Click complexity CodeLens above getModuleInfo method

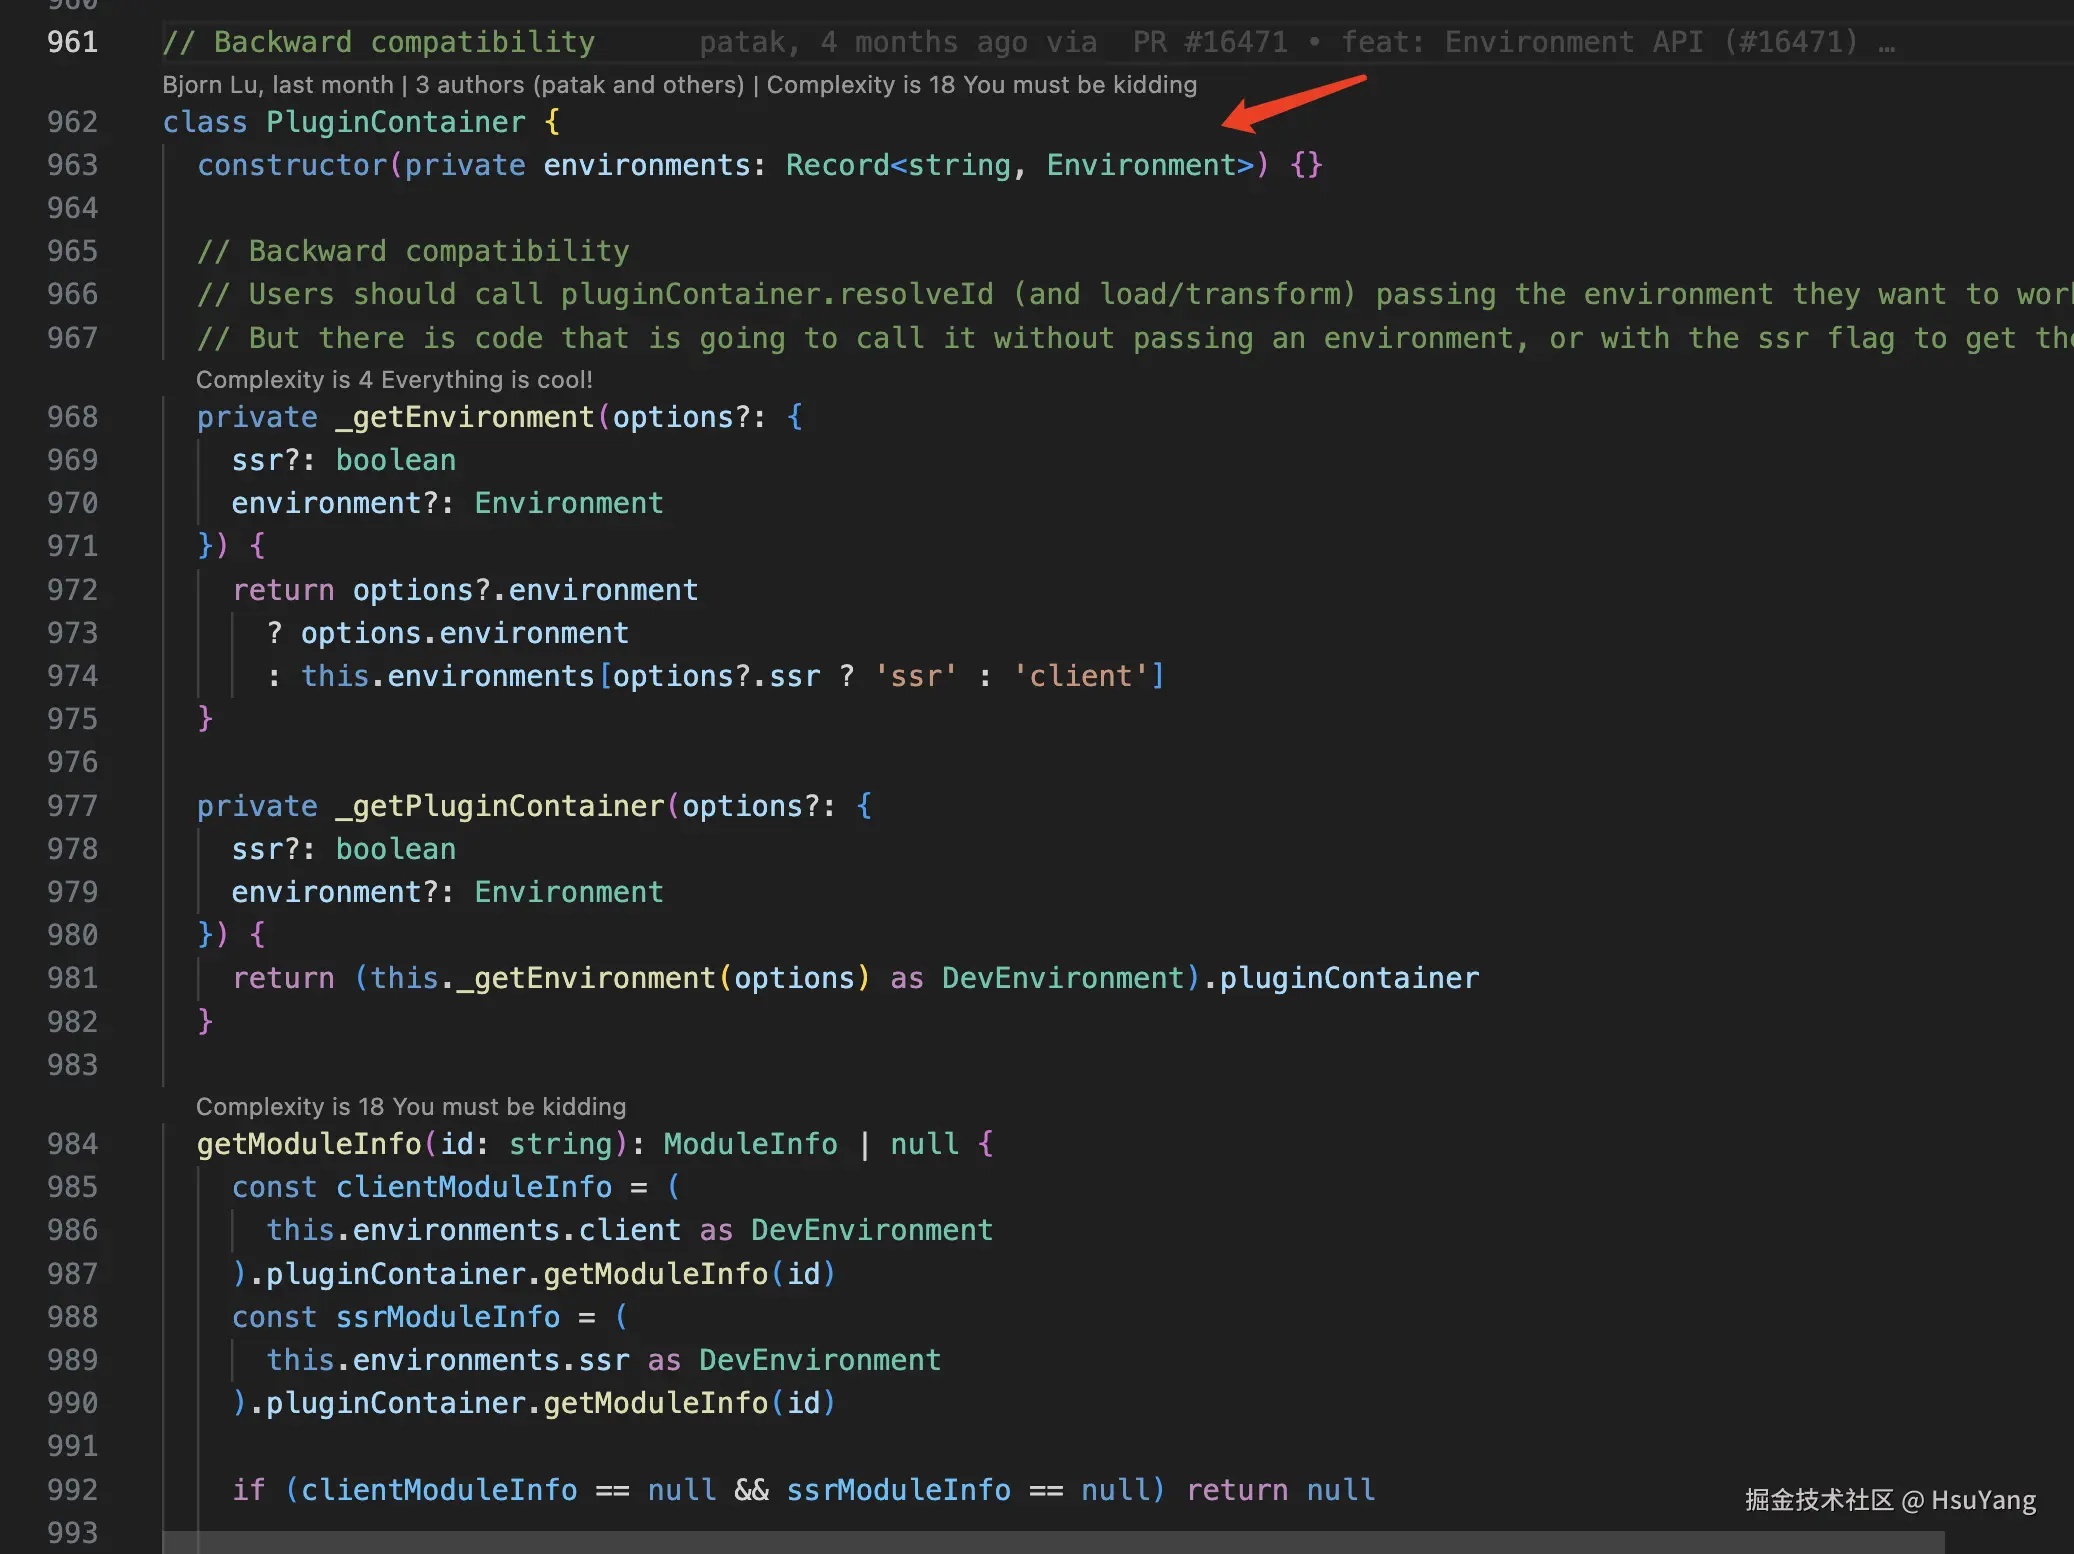click(x=410, y=1107)
